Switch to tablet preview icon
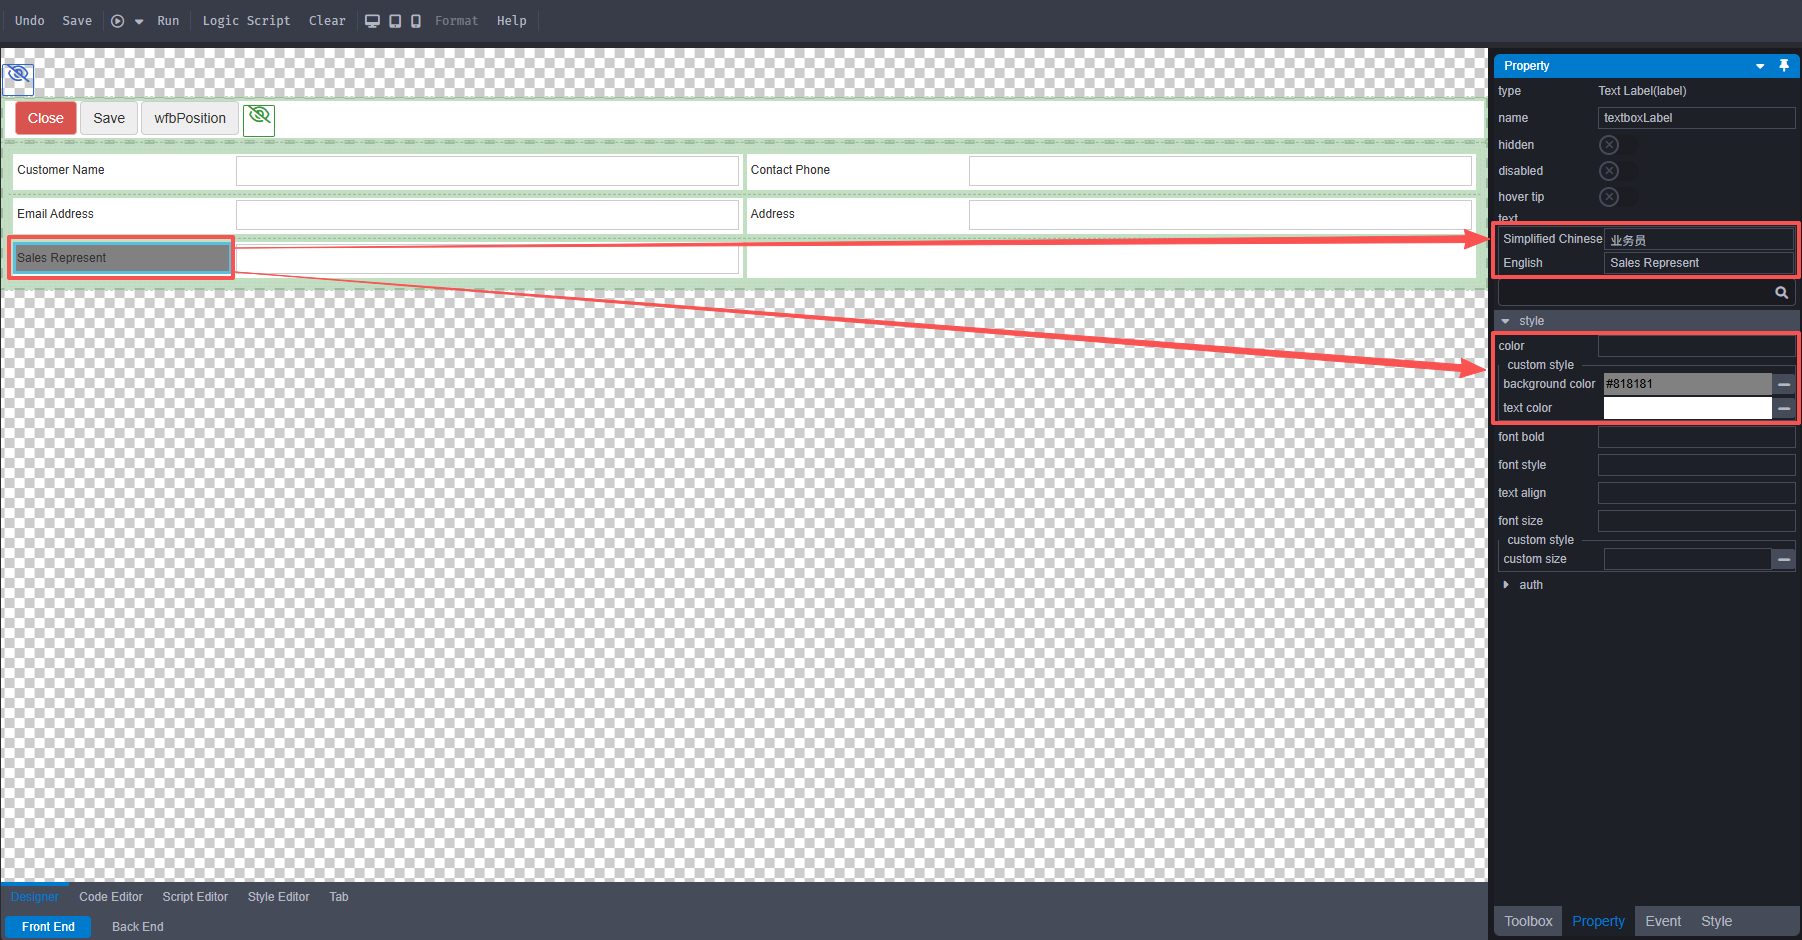The width and height of the screenshot is (1802, 940). [x=395, y=21]
